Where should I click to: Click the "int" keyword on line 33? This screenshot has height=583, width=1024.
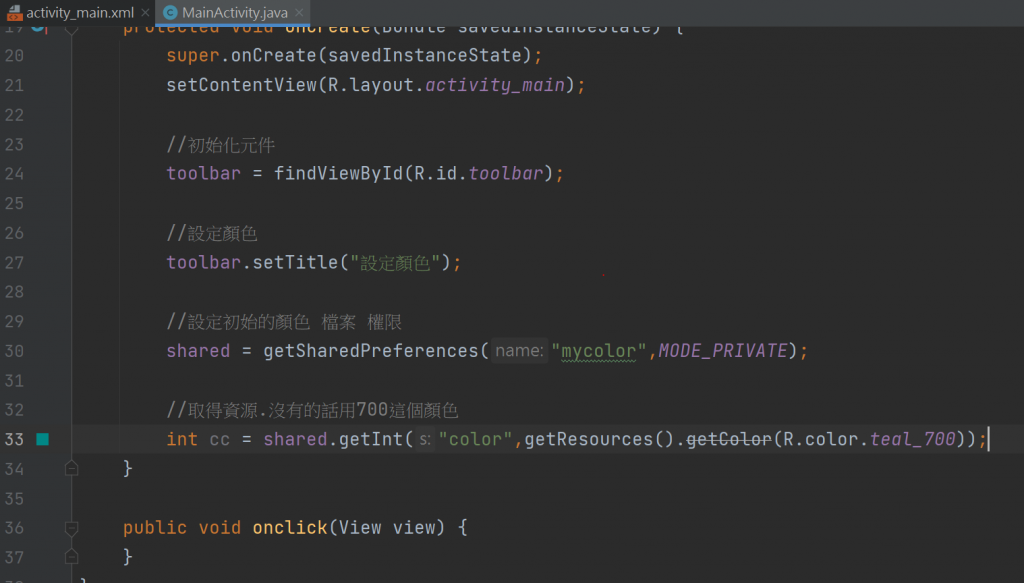(x=182, y=439)
